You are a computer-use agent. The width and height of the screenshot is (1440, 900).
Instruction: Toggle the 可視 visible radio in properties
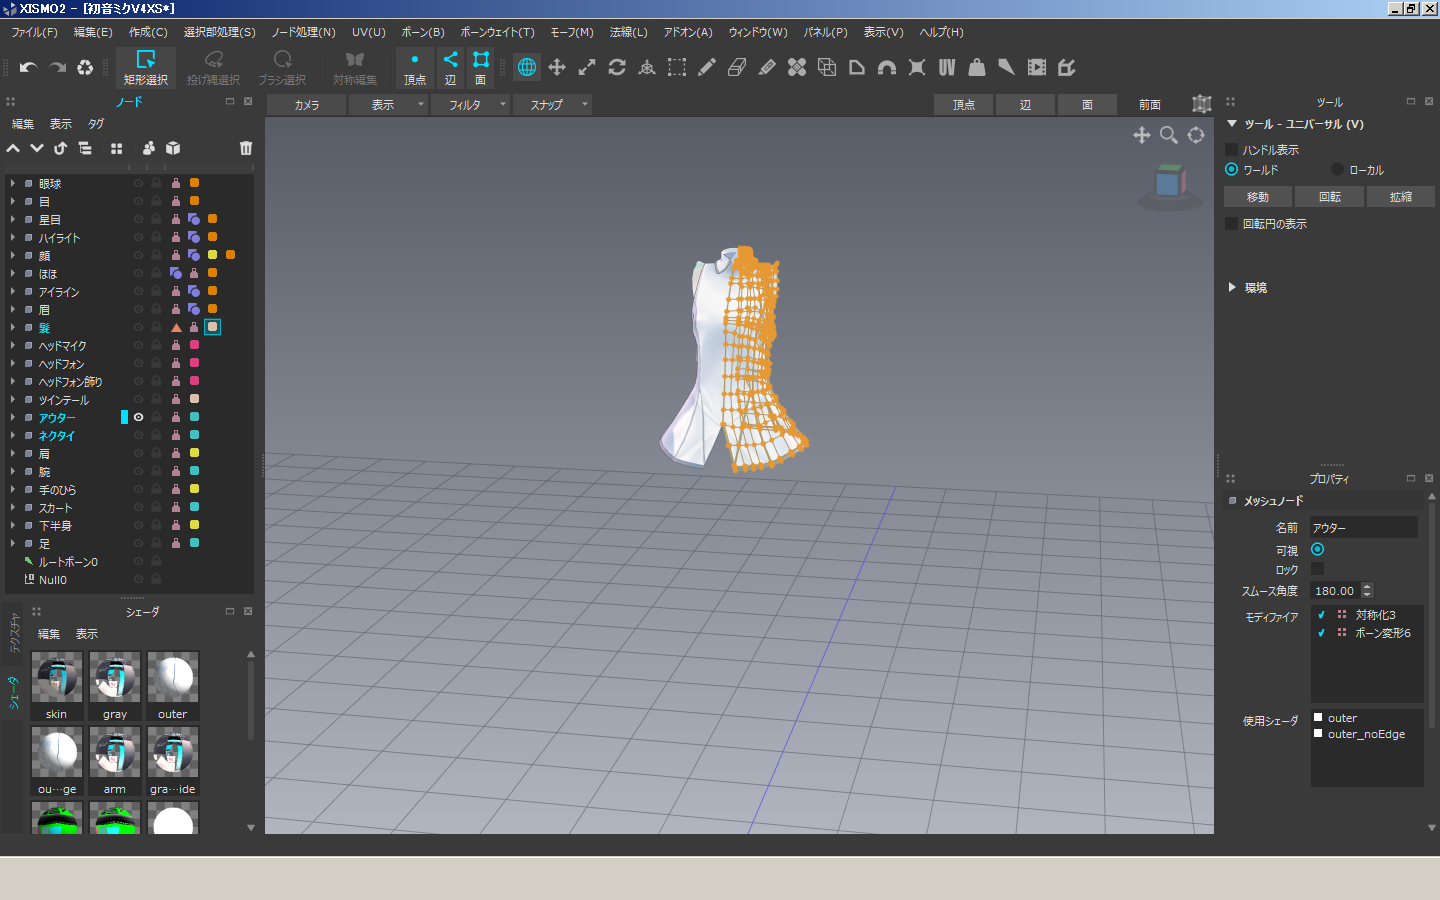point(1317,549)
